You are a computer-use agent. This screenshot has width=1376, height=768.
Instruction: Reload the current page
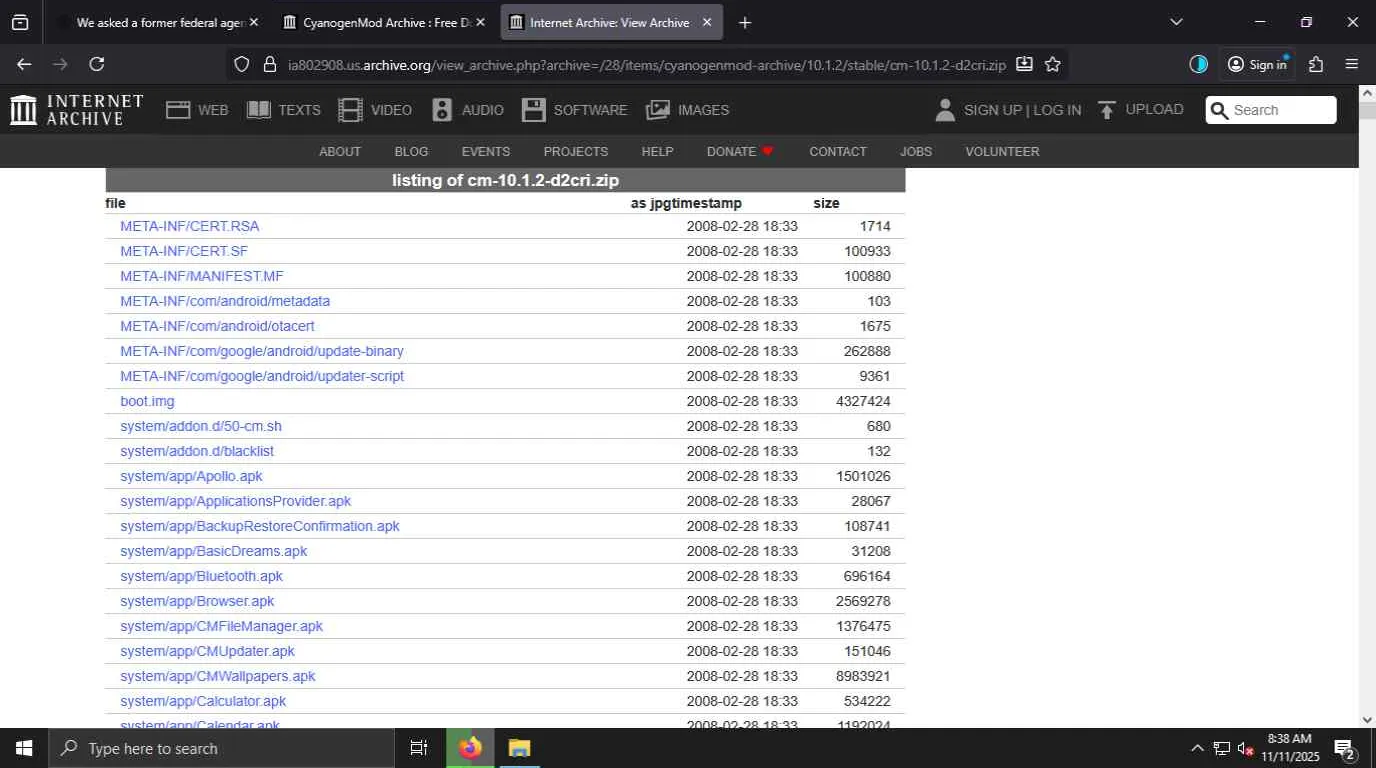pos(97,64)
